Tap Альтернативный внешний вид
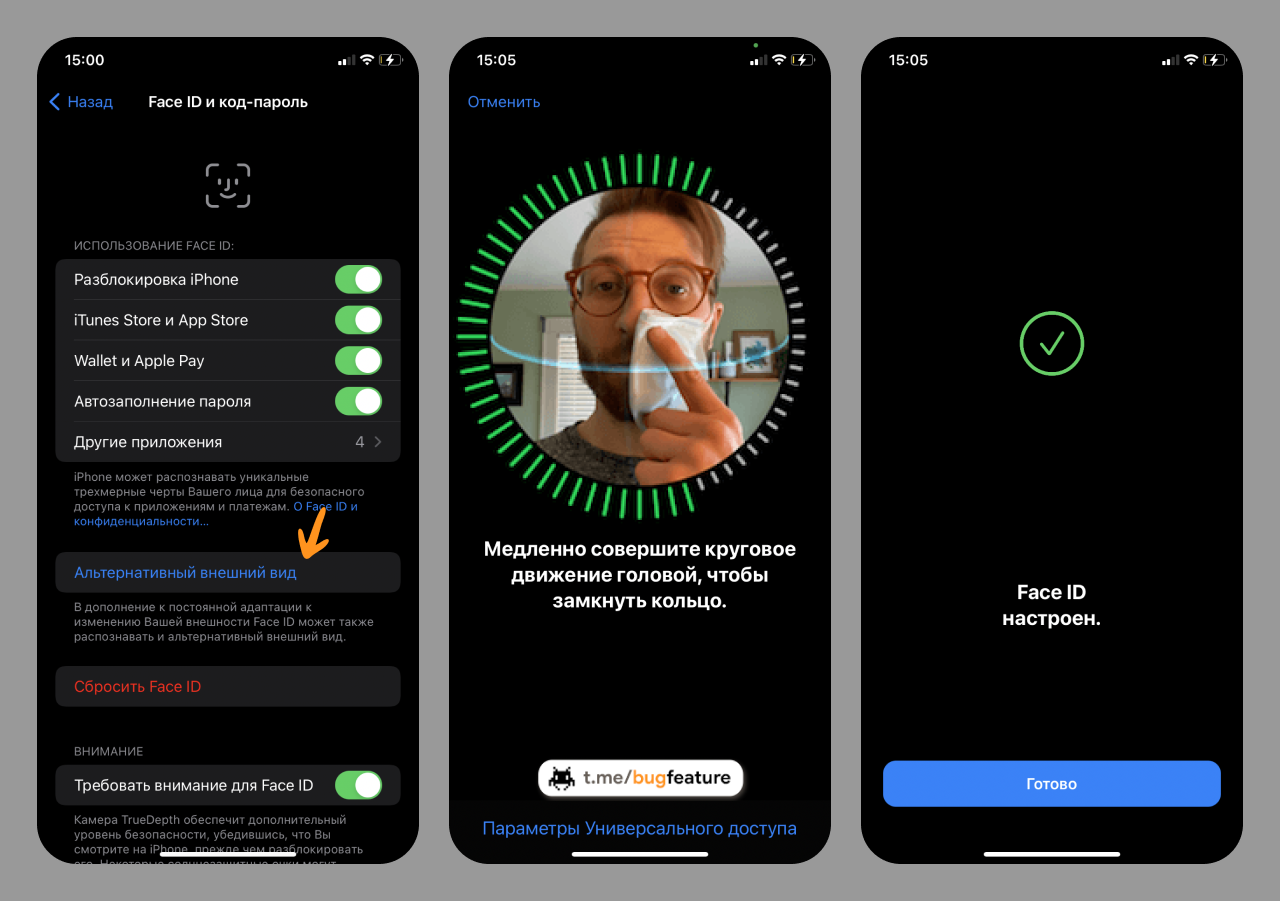The image size is (1280, 901). pos(228,573)
